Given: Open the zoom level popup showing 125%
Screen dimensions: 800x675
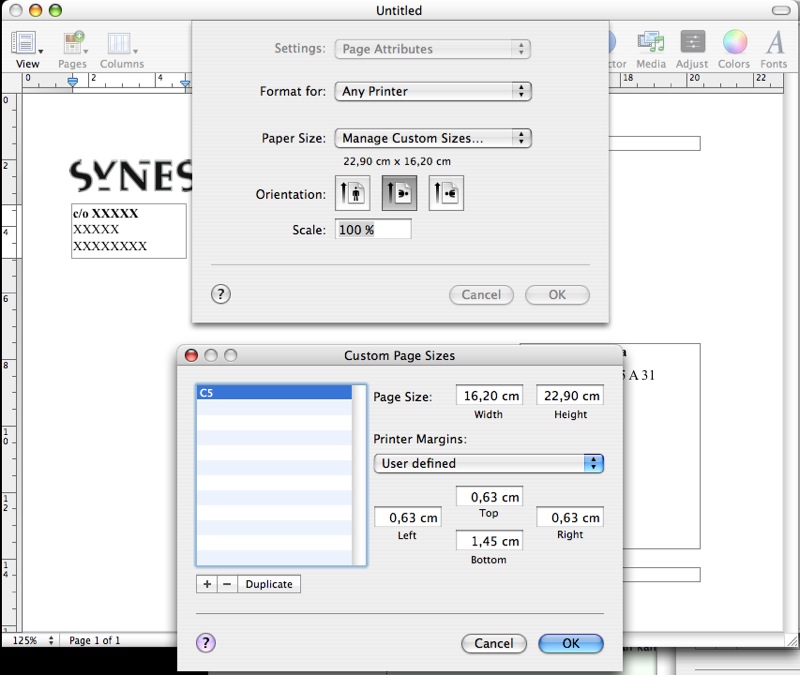Looking at the screenshot, I should (33, 640).
